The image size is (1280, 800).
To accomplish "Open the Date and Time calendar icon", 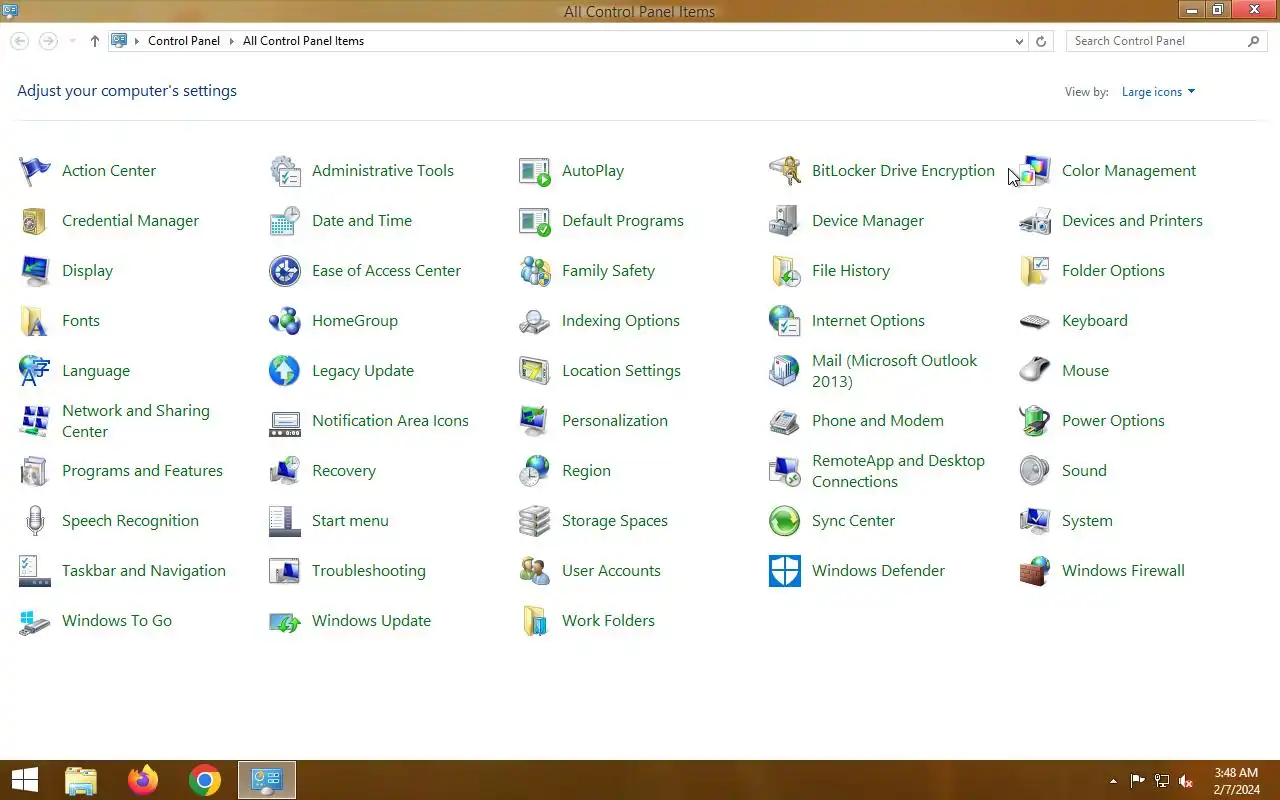I will coord(285,221).
